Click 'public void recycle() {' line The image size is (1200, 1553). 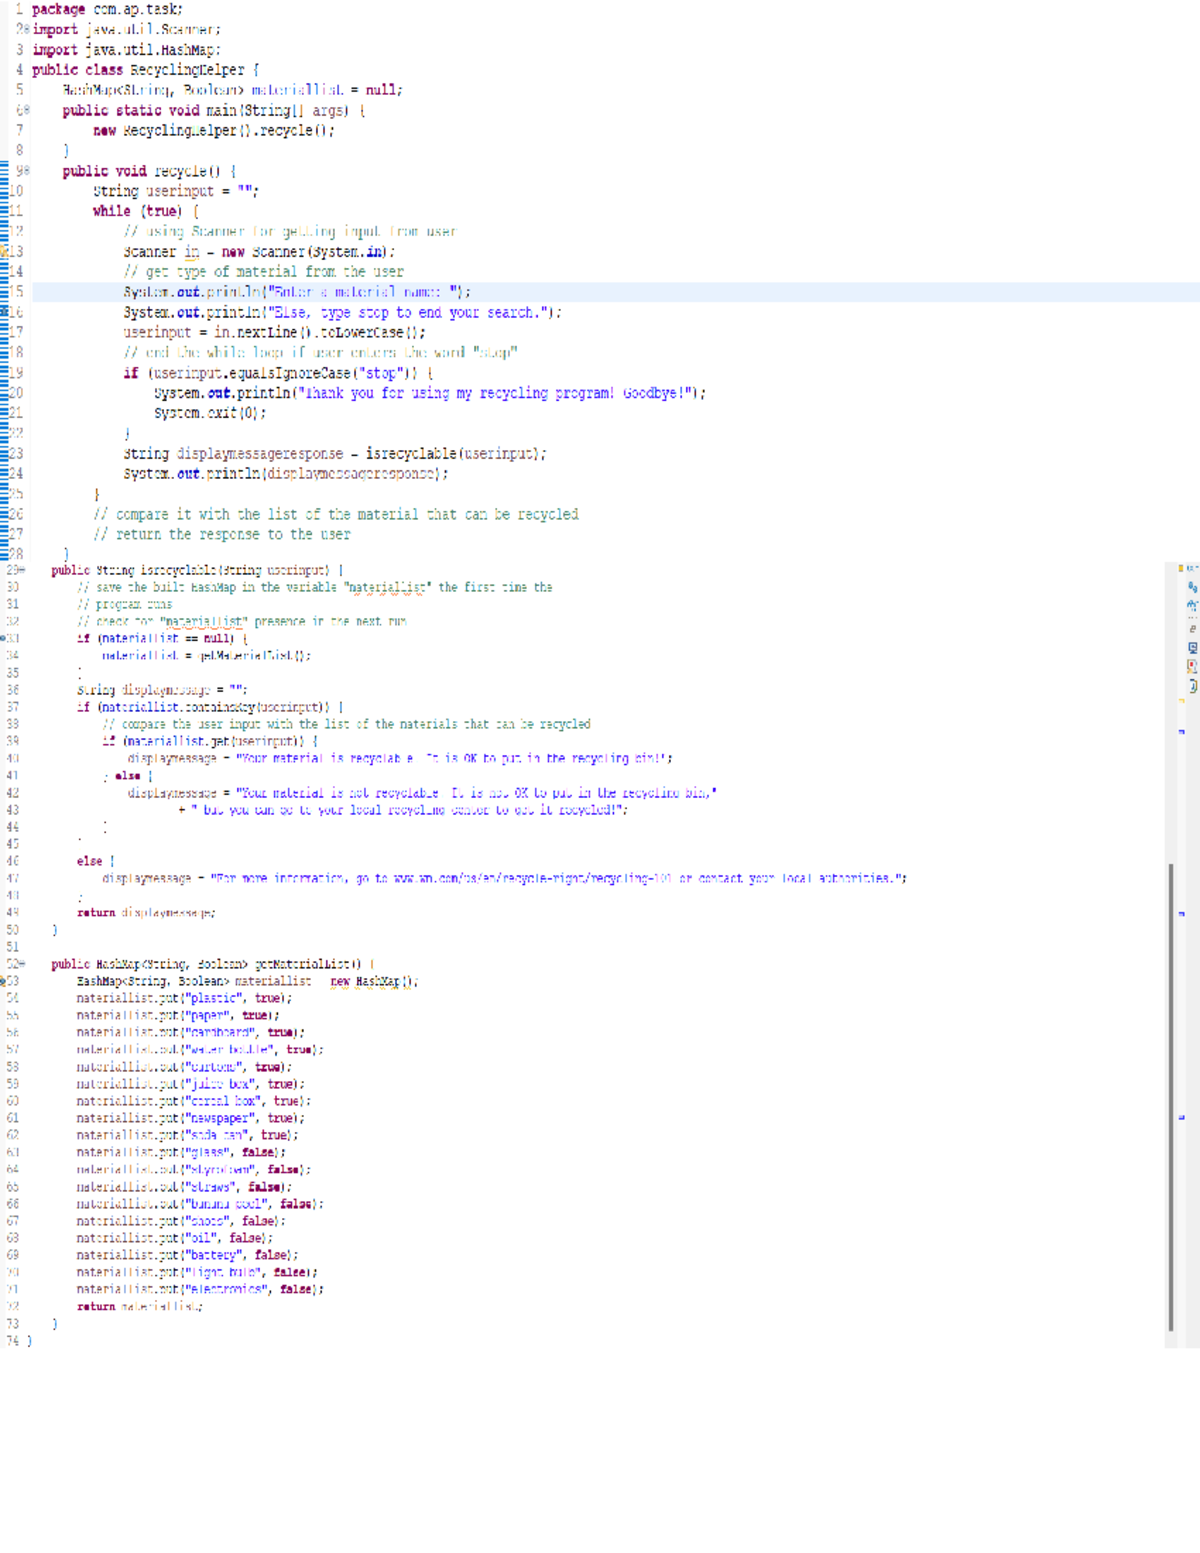point(149,171)
